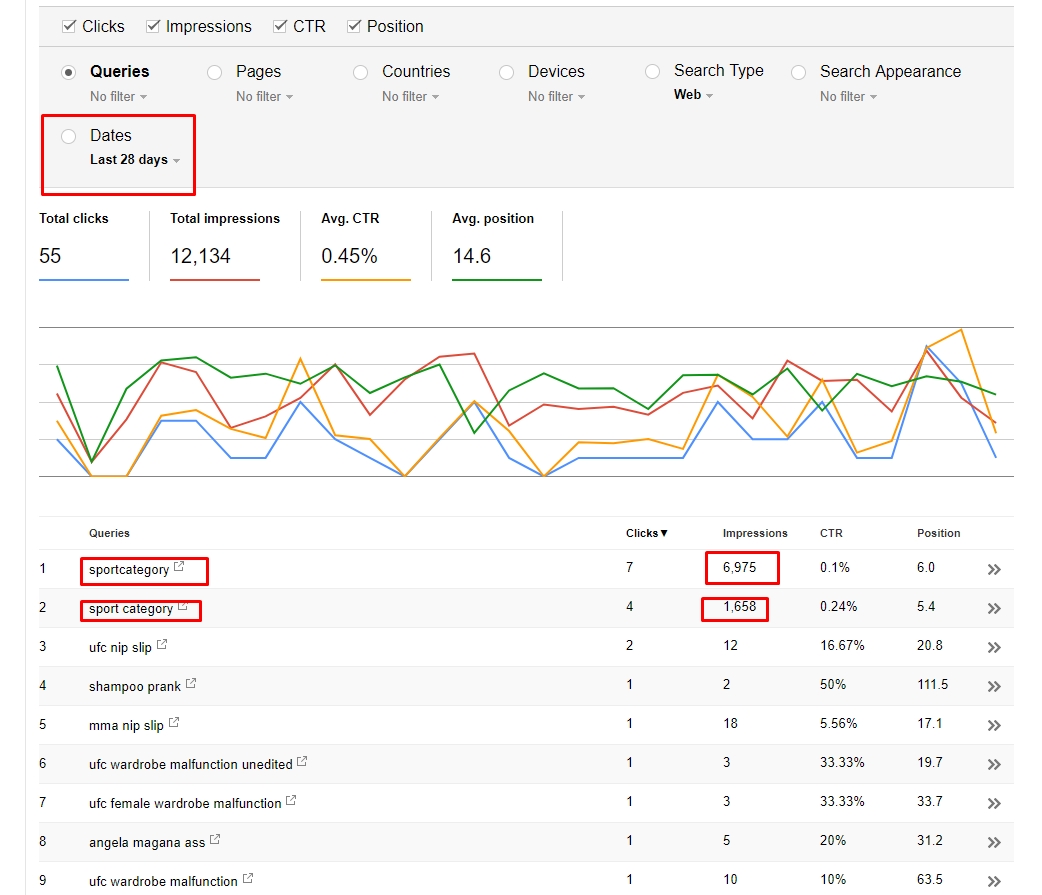Toggle the Impressions checkbox
Screen dimensions: 1042x895
(x=153, y=26)
